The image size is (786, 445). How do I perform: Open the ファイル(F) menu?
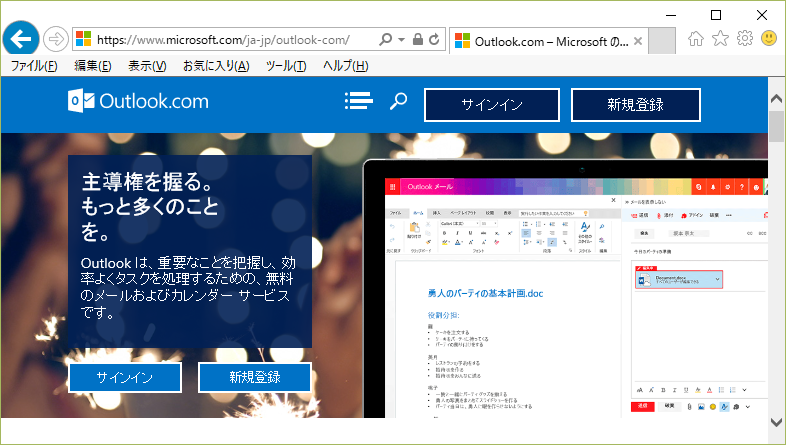point(34,66)
